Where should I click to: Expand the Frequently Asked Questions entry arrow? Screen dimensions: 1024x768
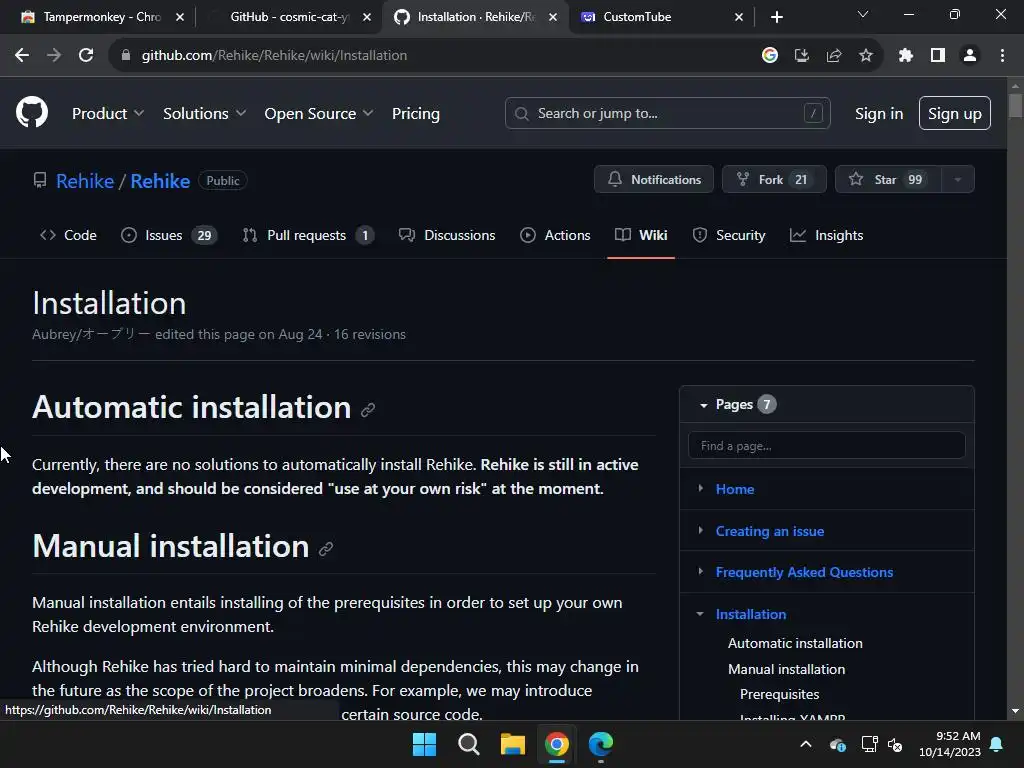700,571
